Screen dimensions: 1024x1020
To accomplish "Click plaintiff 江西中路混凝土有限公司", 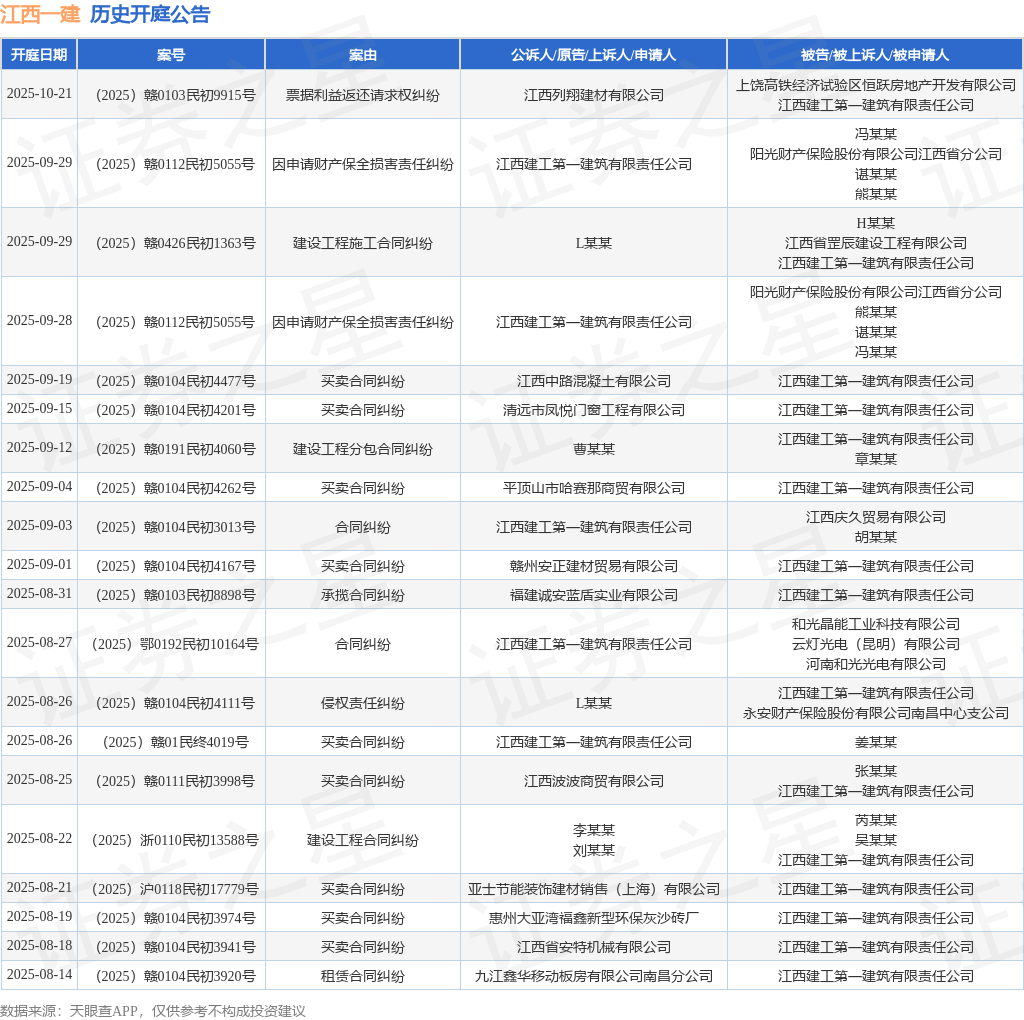I will point(594,381).
